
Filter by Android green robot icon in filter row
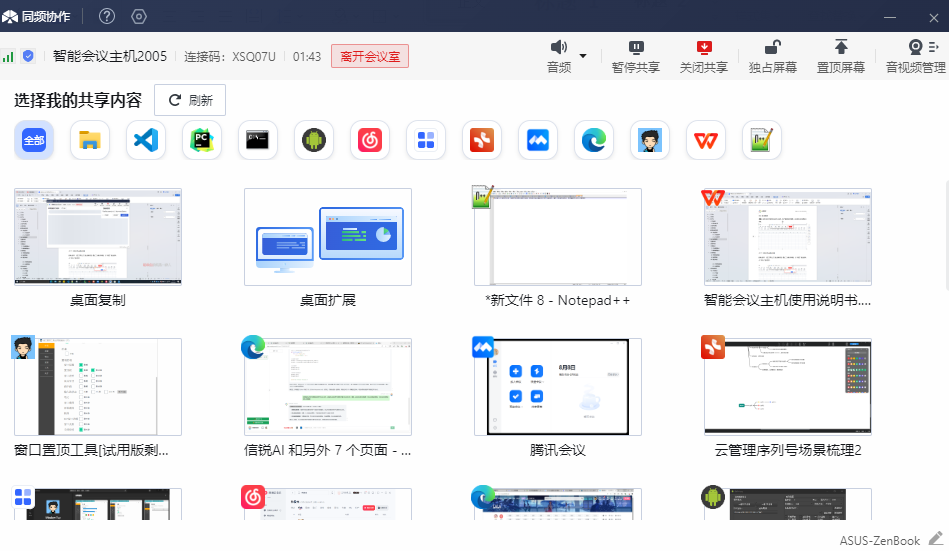click(x=314, y=140)
